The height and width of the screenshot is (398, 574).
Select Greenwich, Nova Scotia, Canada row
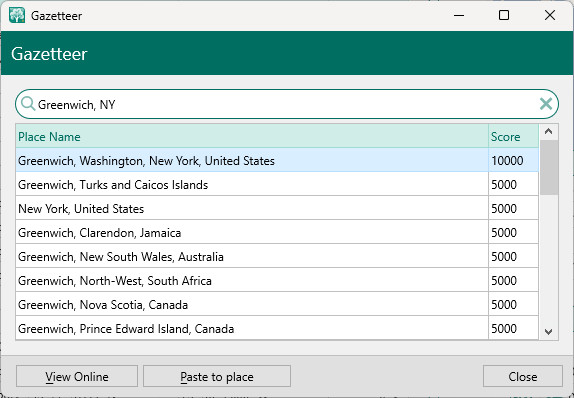coord(277,304)
